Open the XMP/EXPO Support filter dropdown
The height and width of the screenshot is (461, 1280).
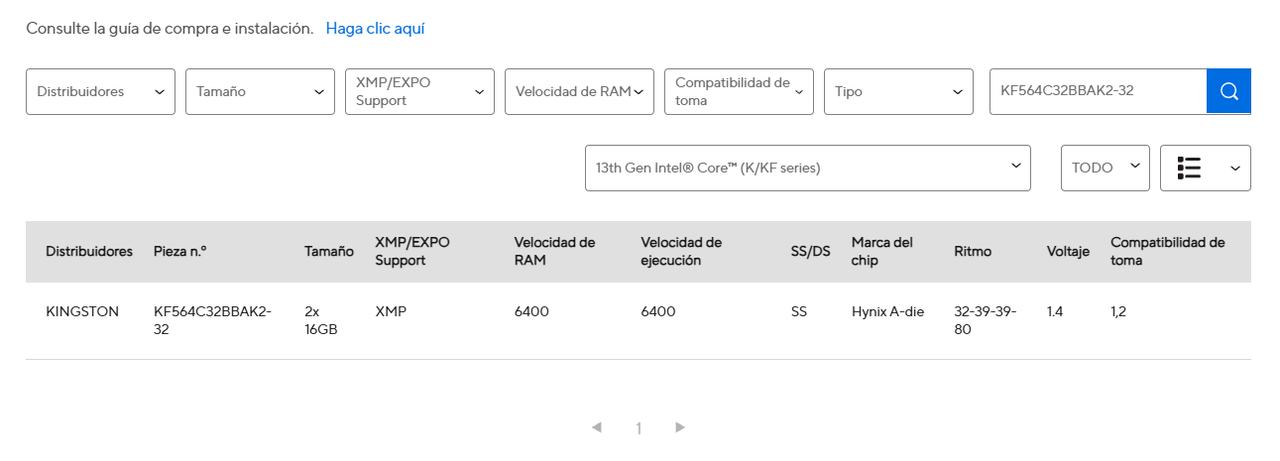pos(420,91)
